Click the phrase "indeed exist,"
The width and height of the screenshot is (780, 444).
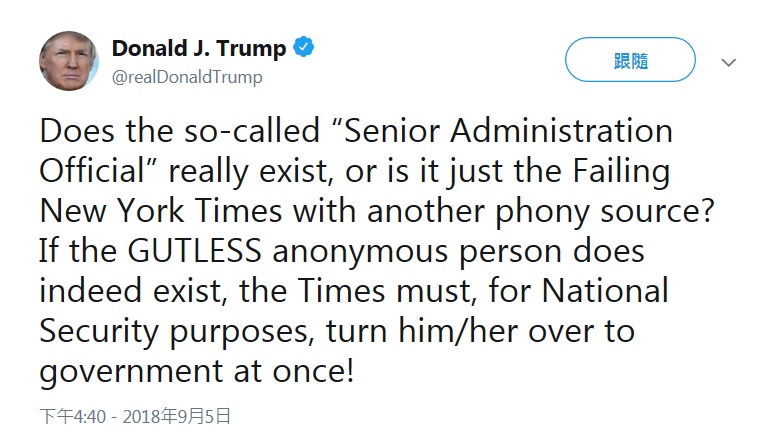pyautogui.click(x=134, y=291)
